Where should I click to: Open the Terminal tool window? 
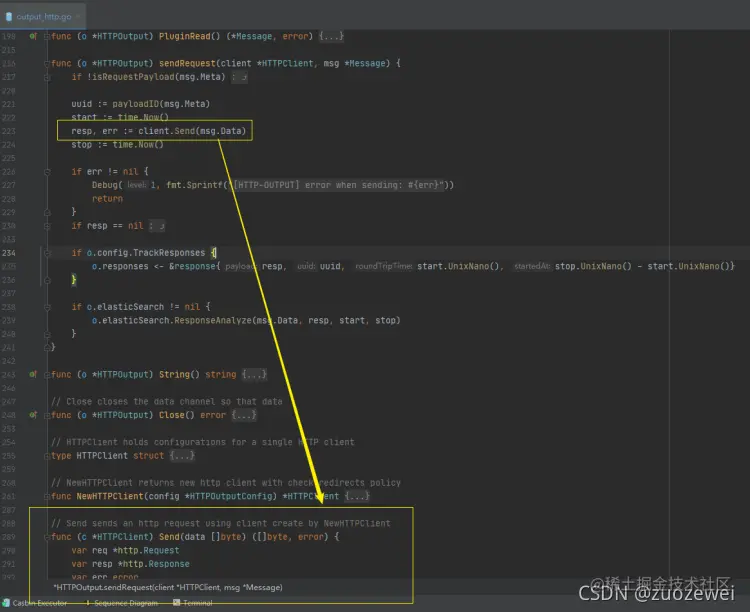tap(198, 603)
